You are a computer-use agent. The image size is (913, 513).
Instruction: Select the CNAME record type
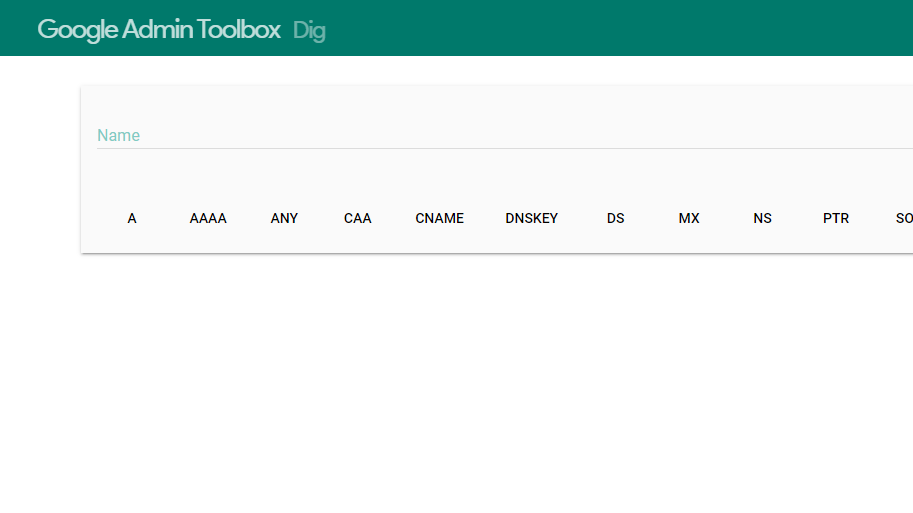440,218
